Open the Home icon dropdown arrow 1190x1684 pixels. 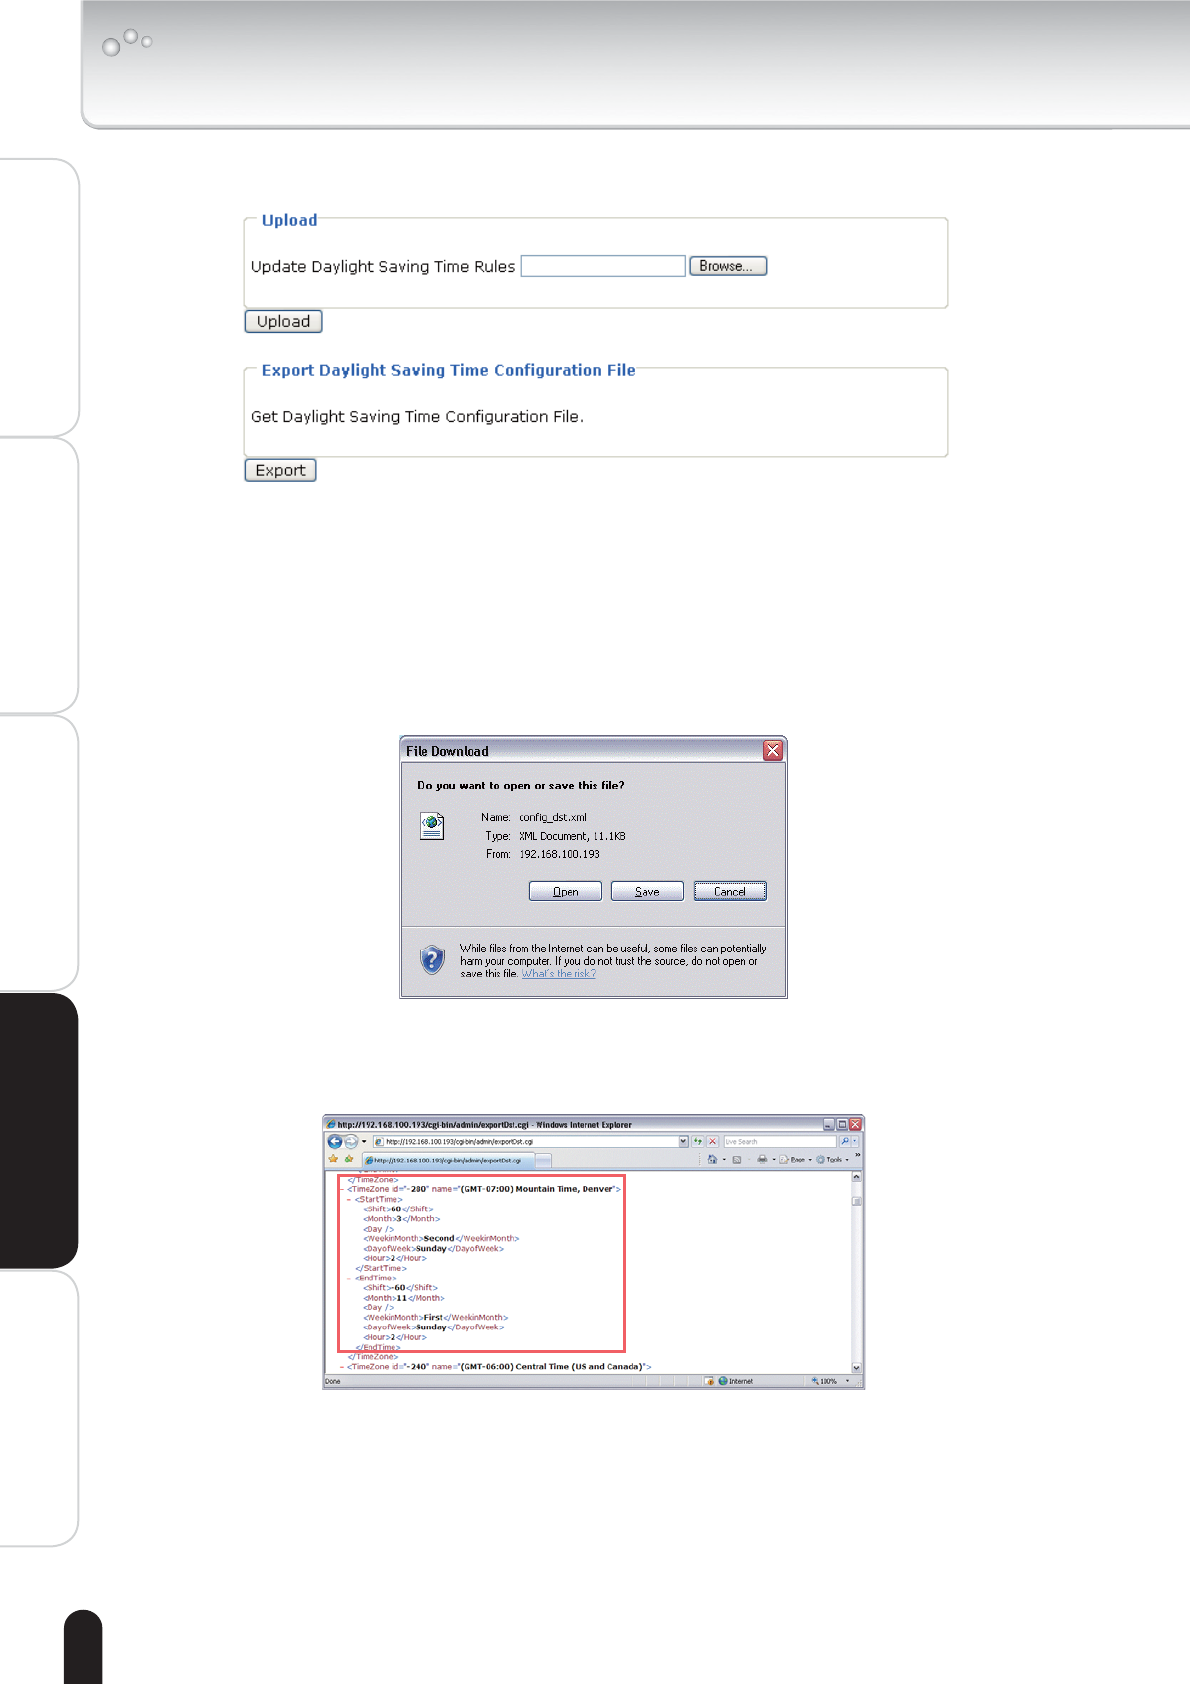pyautogui.click(x=724, y=1160)
